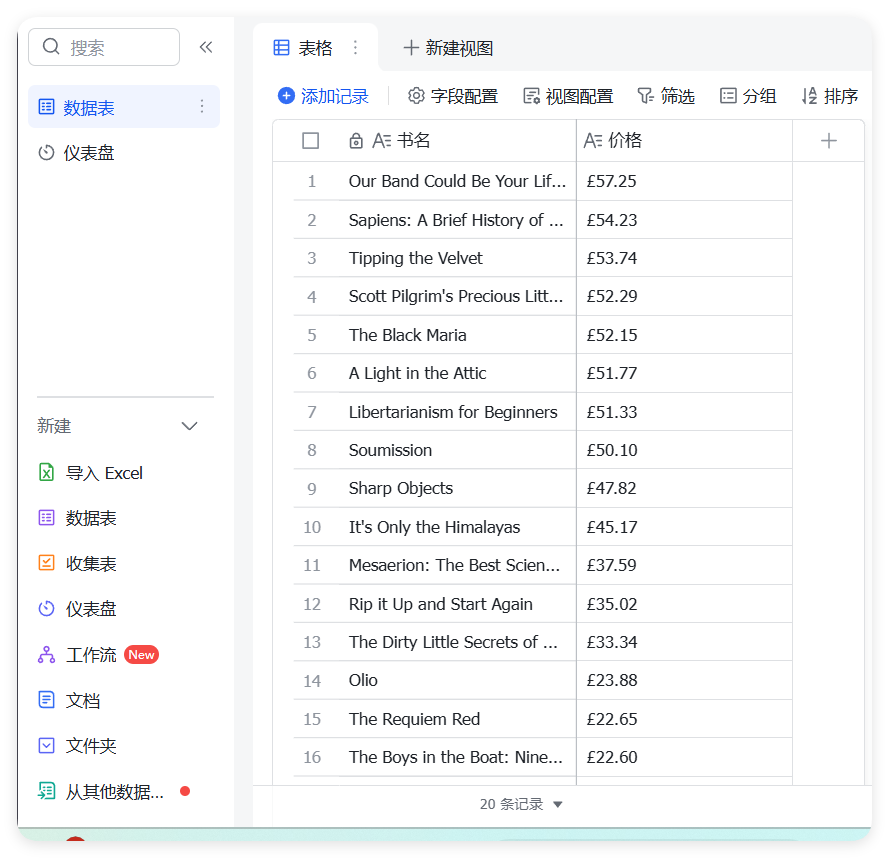The image size is (889, 858).
Task: Click the 文档 document icon
Action: click(x=46, y=700)
